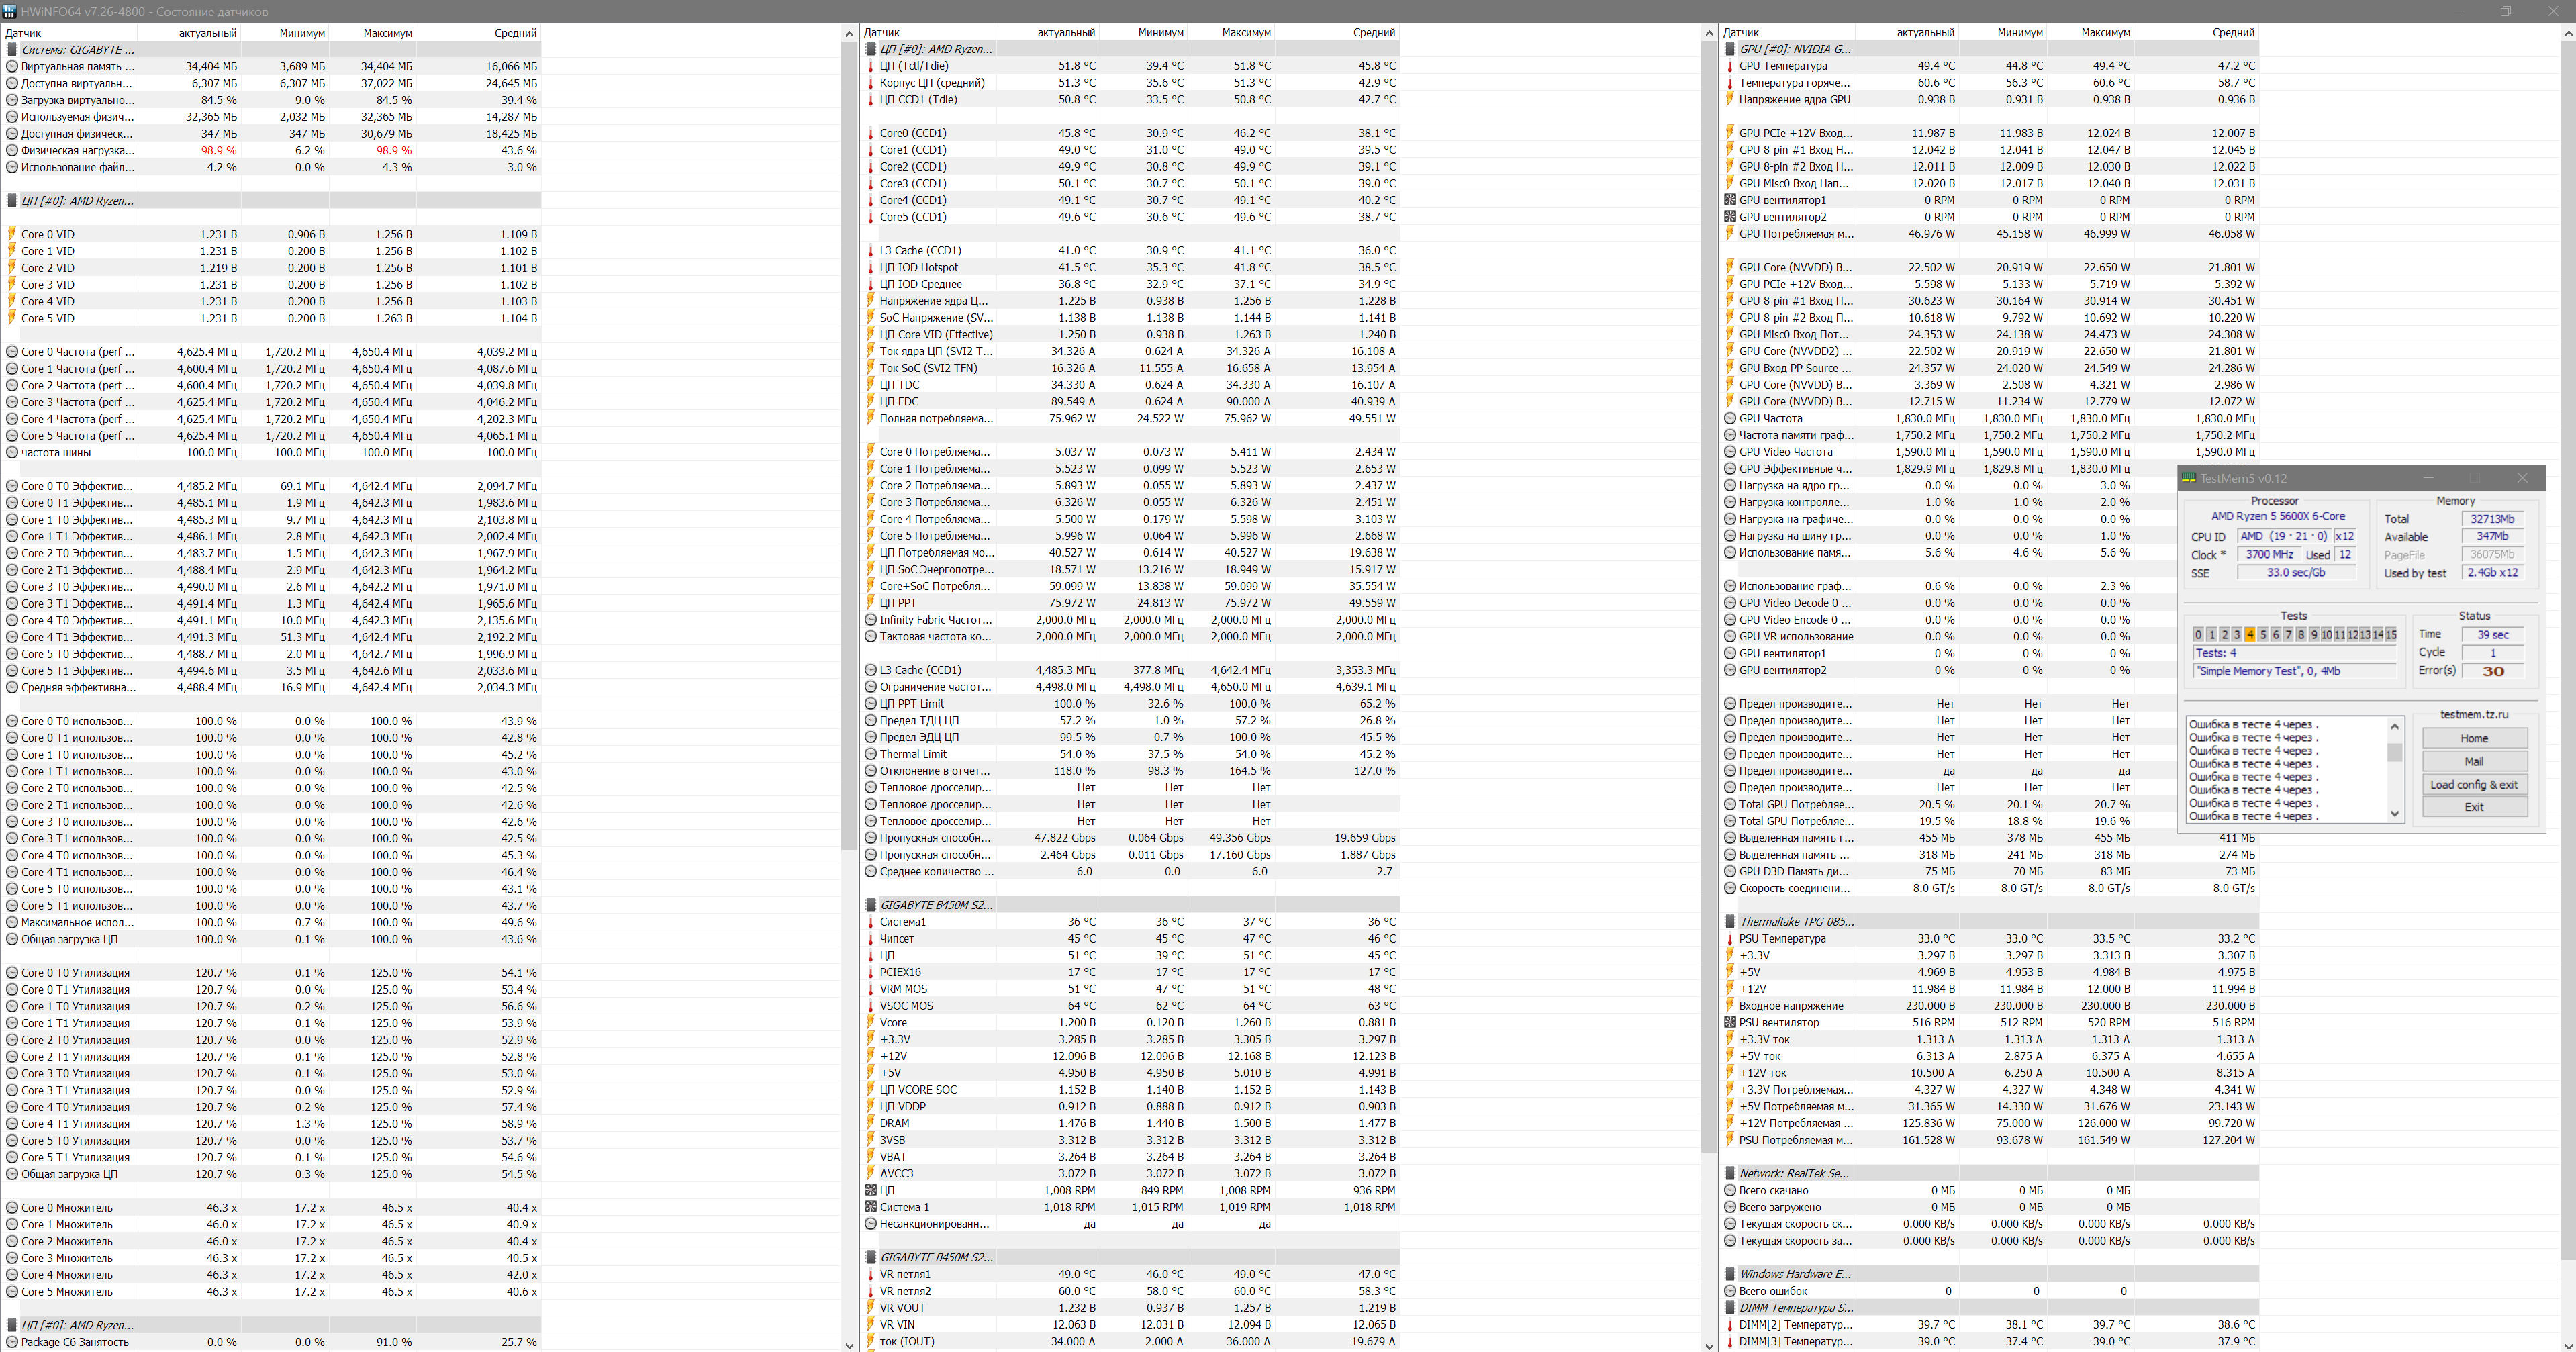This screenshot has width=2576, height=1352.
Task: Click the Vcore voltage lightning icon
Action: coord(870,1022)
